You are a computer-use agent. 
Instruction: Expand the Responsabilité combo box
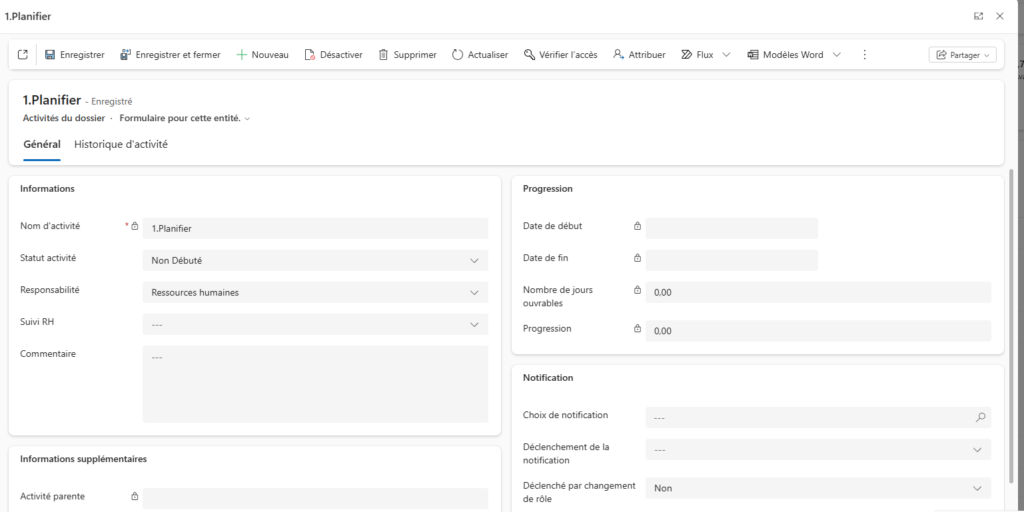tap(474, 293)
